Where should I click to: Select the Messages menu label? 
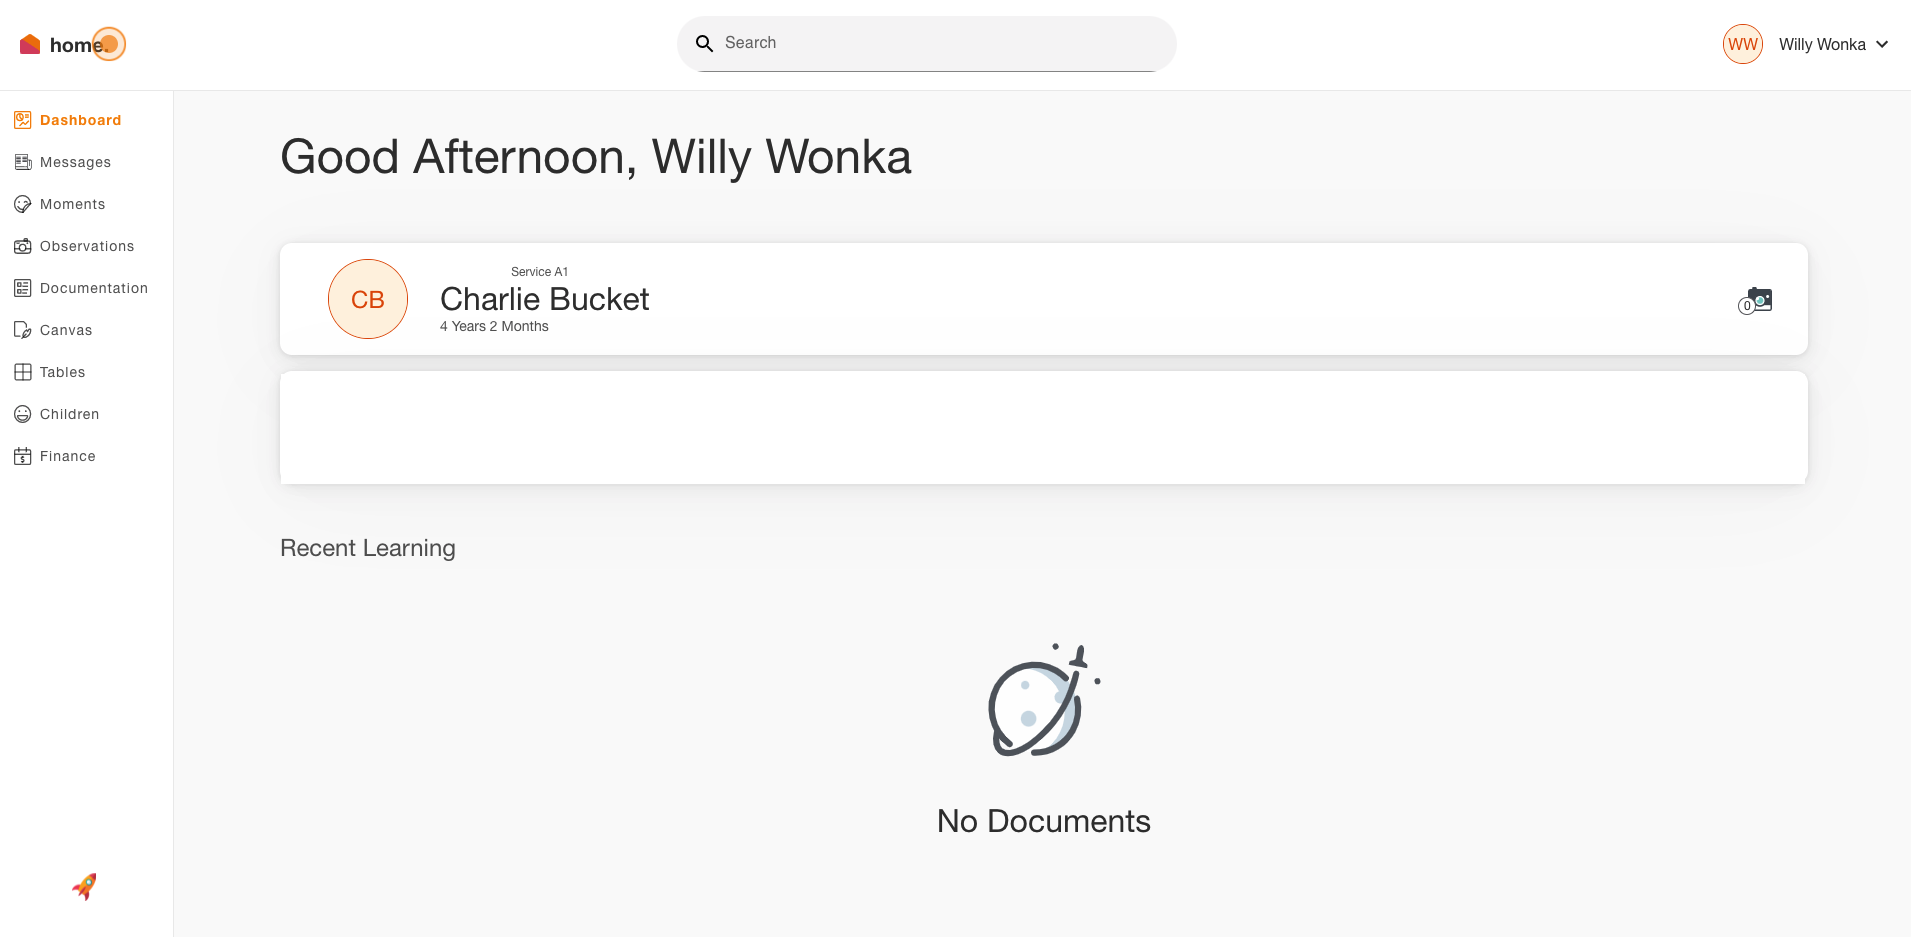75,162
